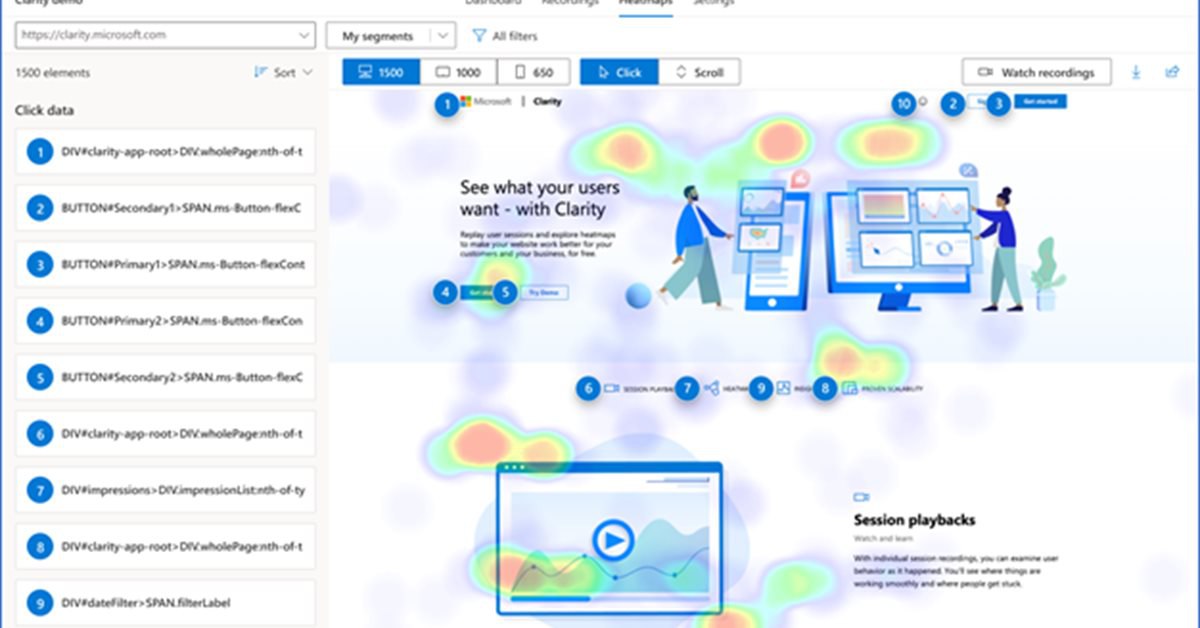Screen dimensions: 1200x628
Task: Select element 9 DIV#dateFilter in list
Action: pos(166,603)
